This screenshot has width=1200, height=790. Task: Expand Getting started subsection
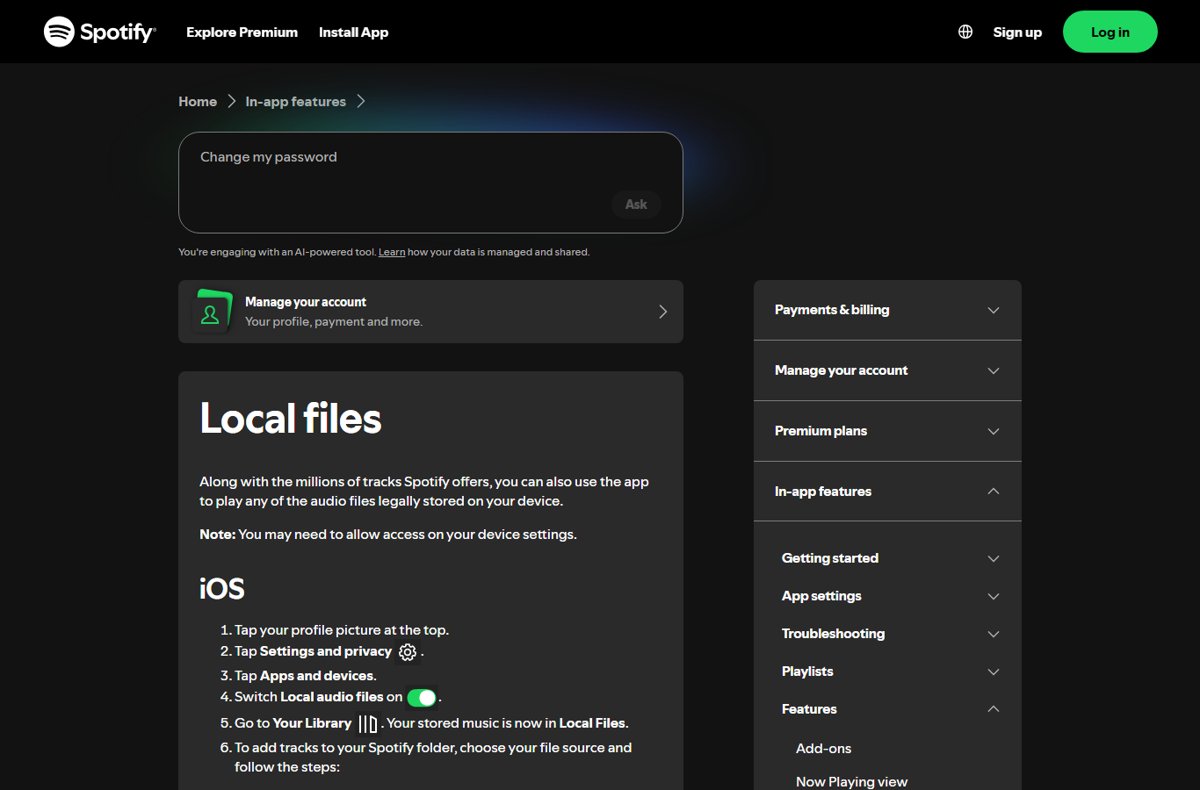tap(890, 558)
